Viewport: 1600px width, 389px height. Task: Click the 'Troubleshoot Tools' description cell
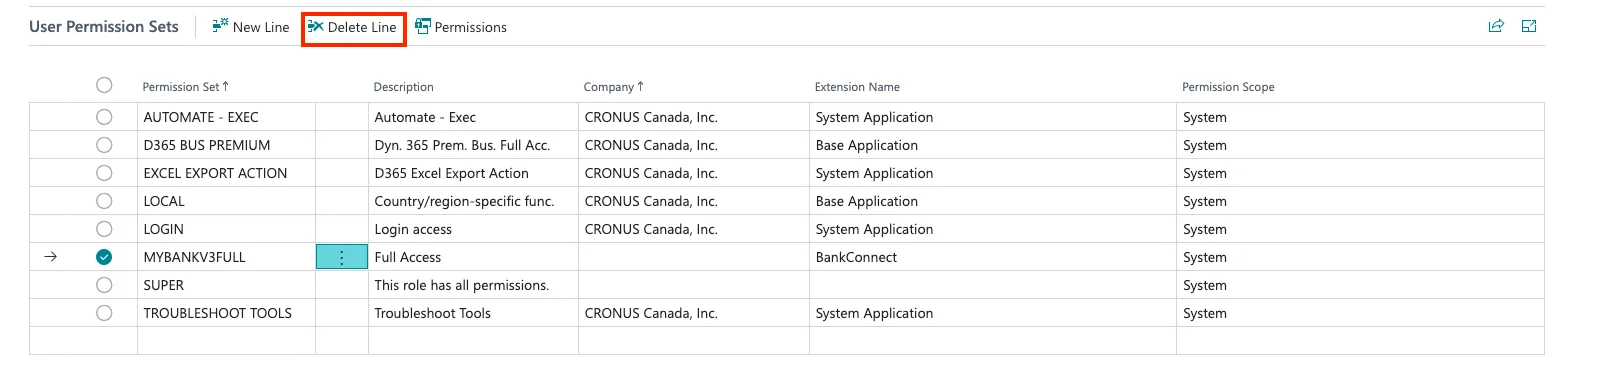click(473, 313)
